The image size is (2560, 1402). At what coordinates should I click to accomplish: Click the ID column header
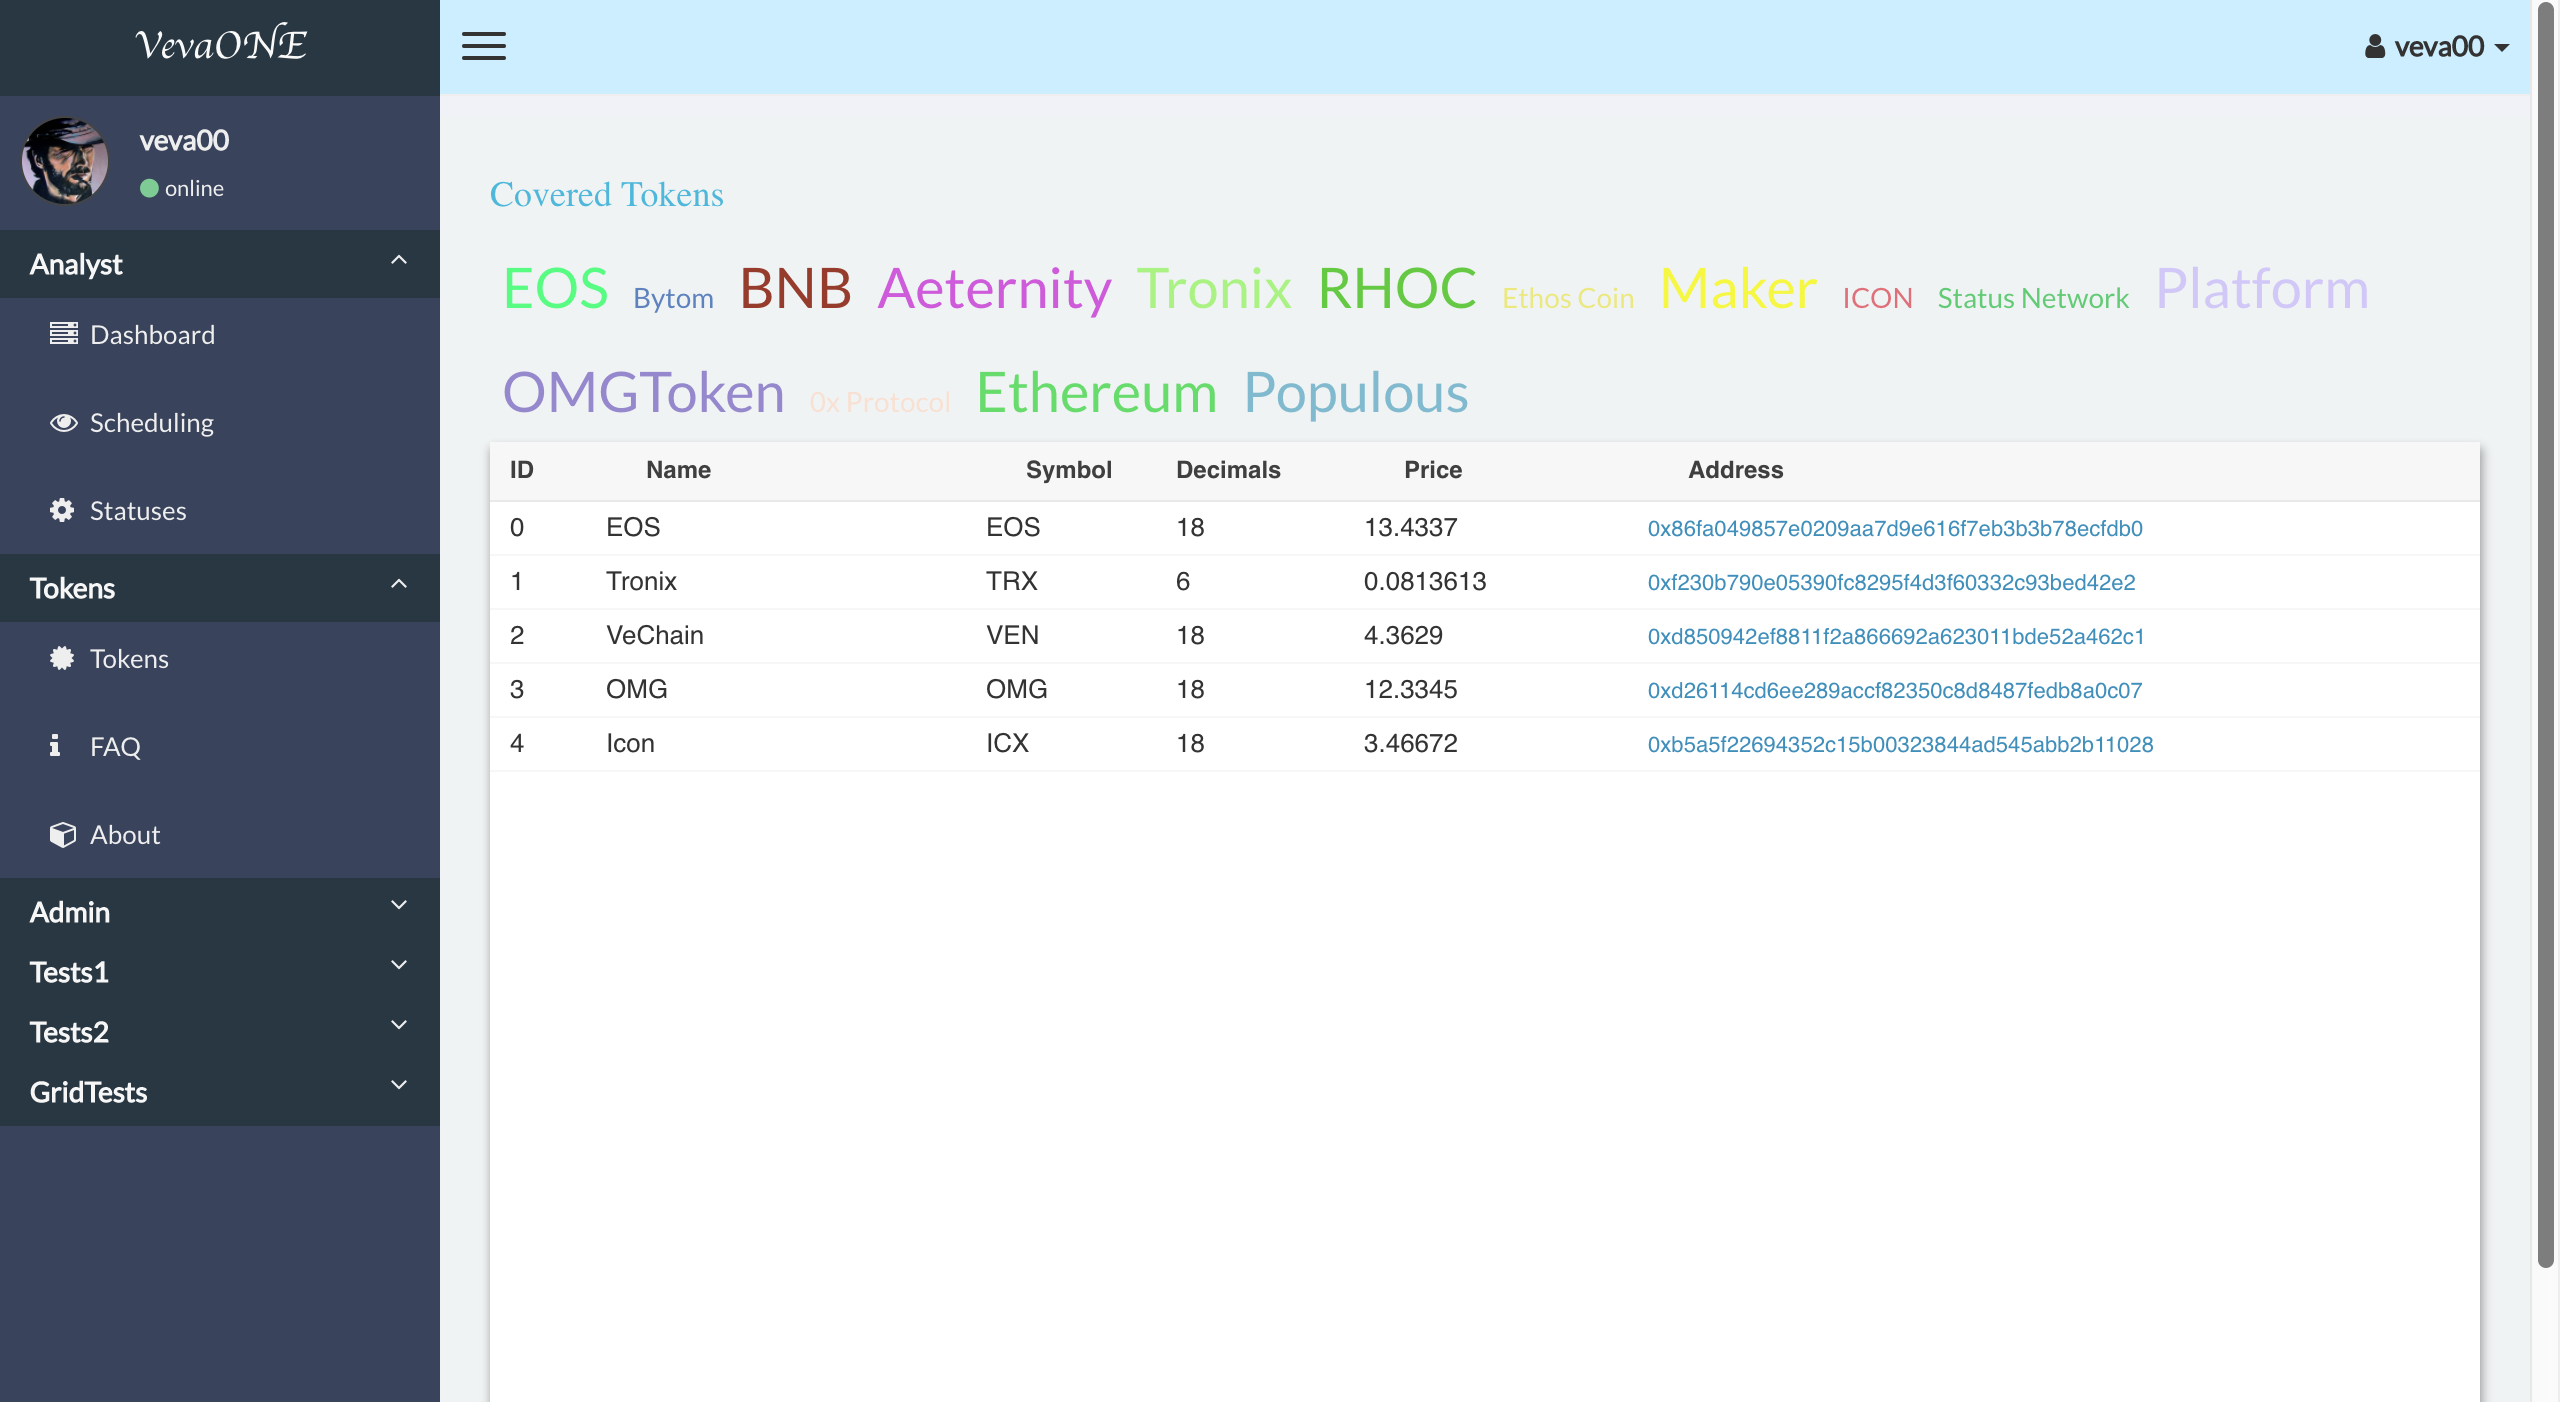[x=522, y=470]
